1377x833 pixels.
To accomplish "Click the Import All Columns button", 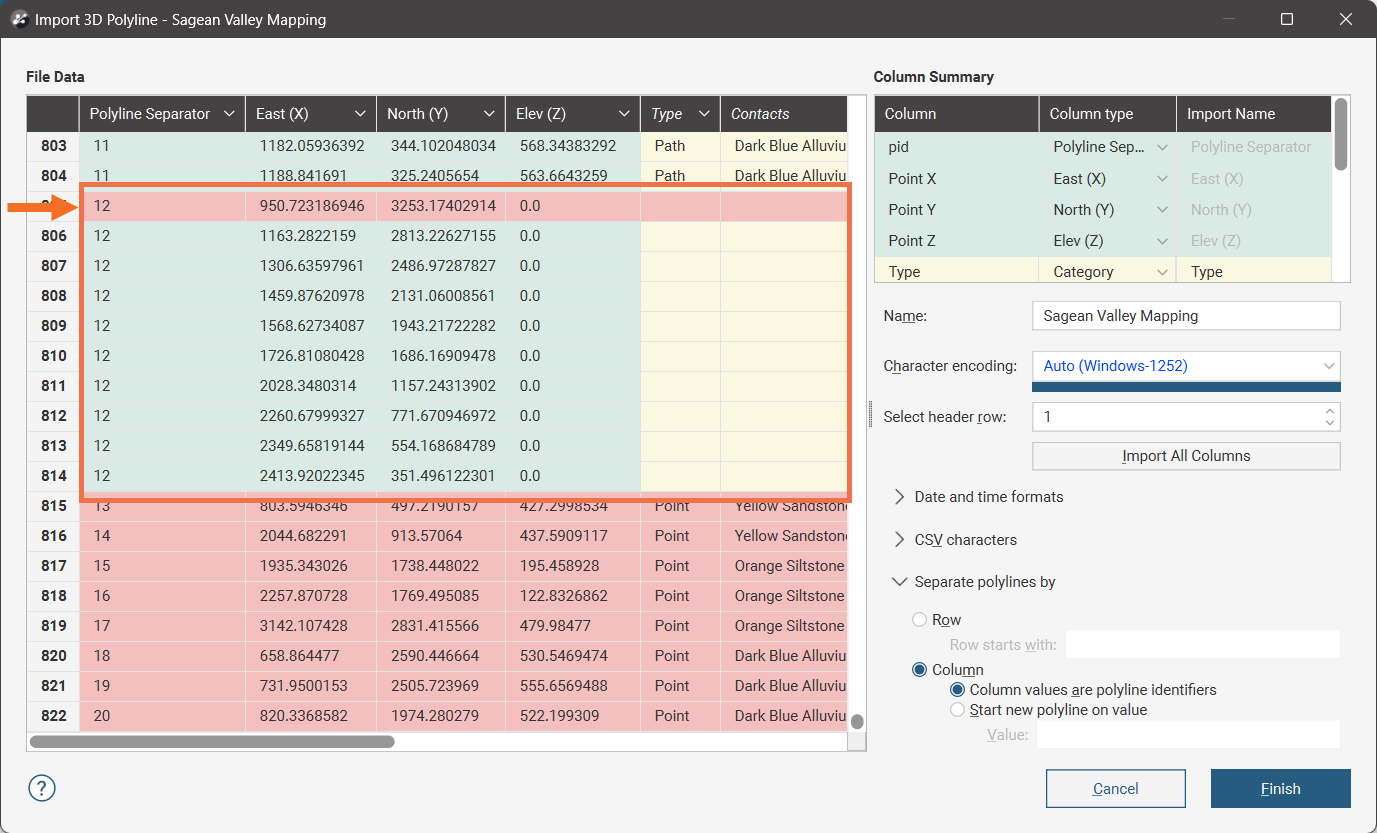I will click(1185, 456).
